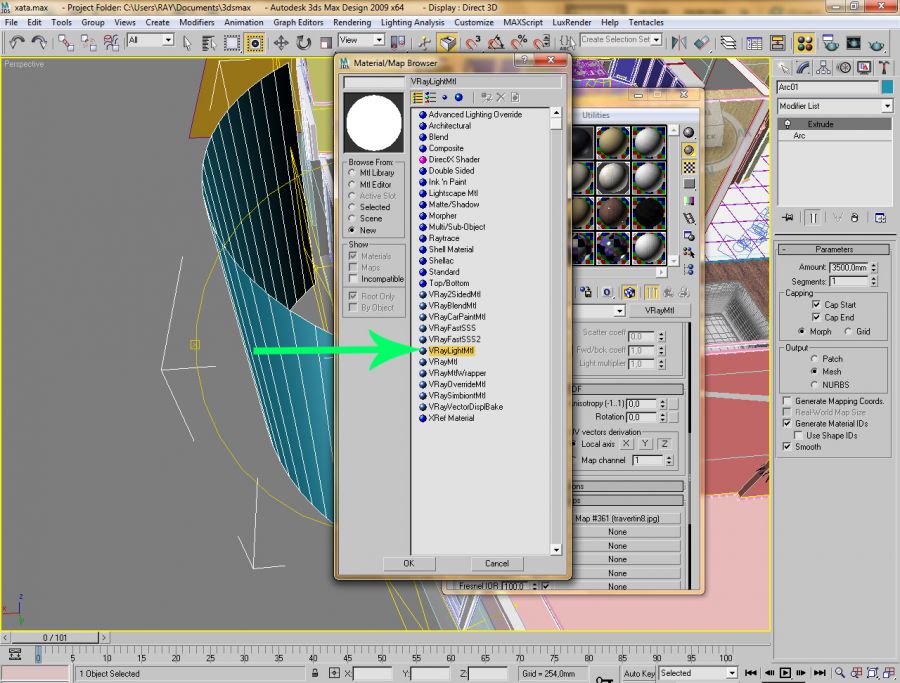900x683 pixels.
Task: Click the Mirror tool icon
Action: (679, 43)
